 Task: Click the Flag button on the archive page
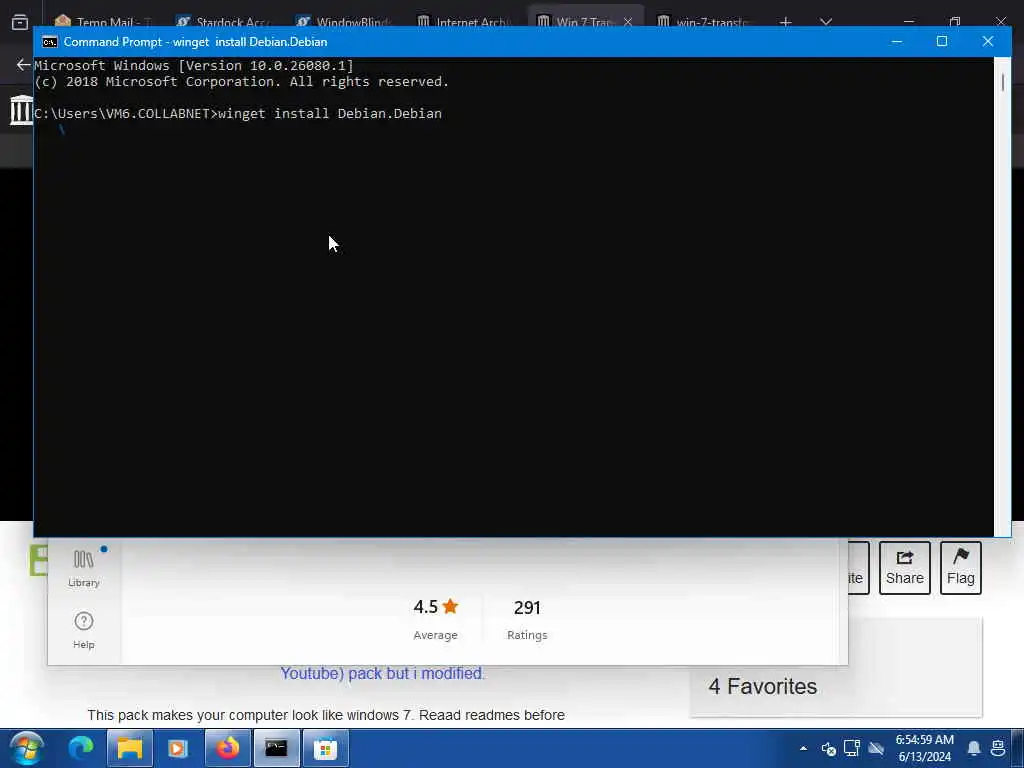(961, 568)
